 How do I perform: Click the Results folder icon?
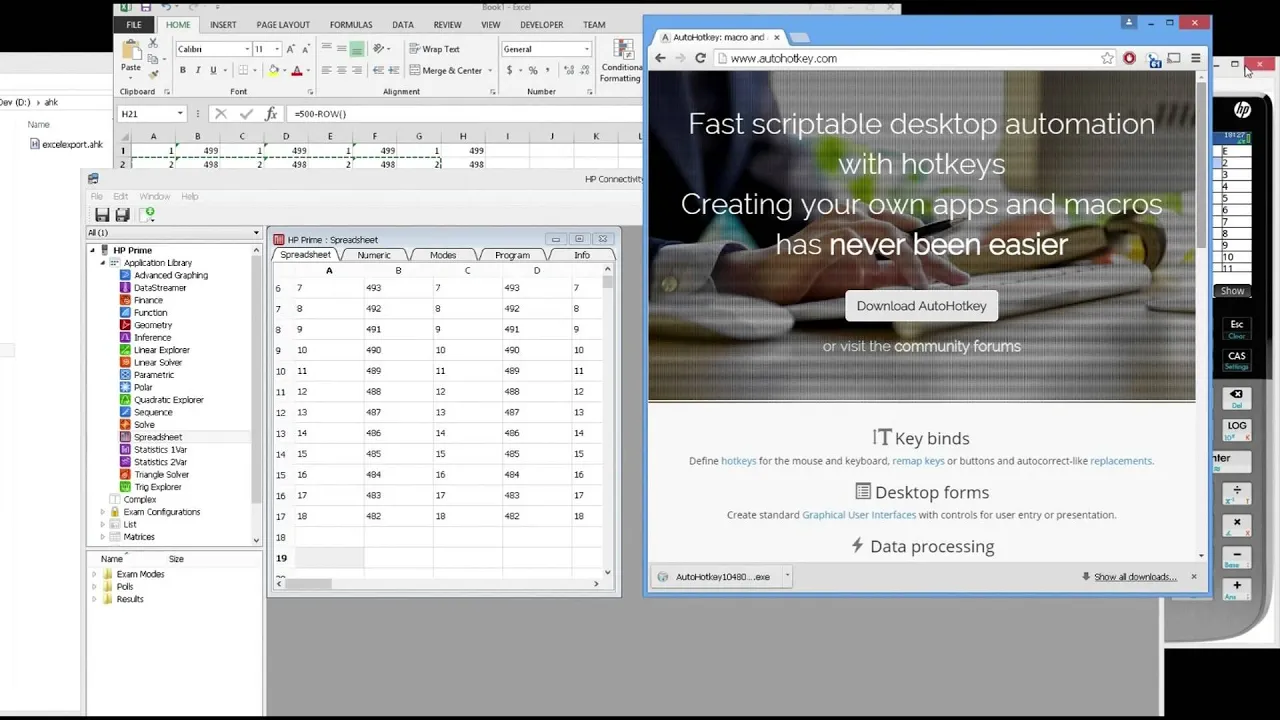(108, 599)
